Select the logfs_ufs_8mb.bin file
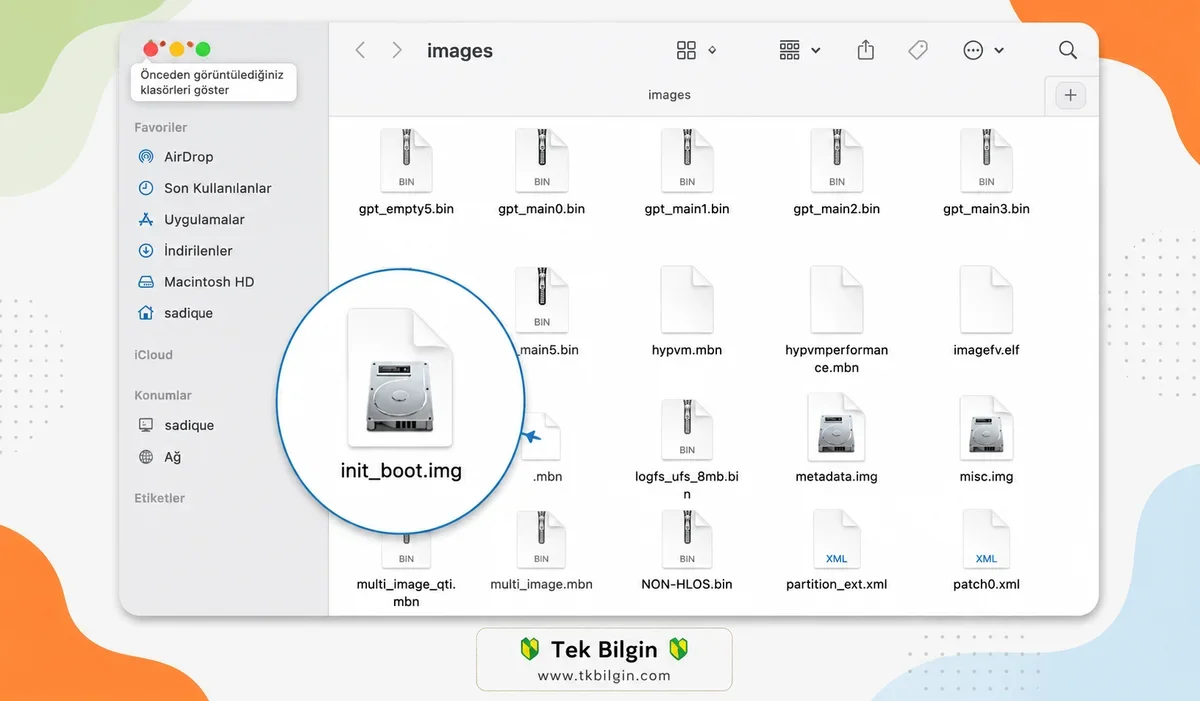The image size is (1200, 701). (687, 448)
